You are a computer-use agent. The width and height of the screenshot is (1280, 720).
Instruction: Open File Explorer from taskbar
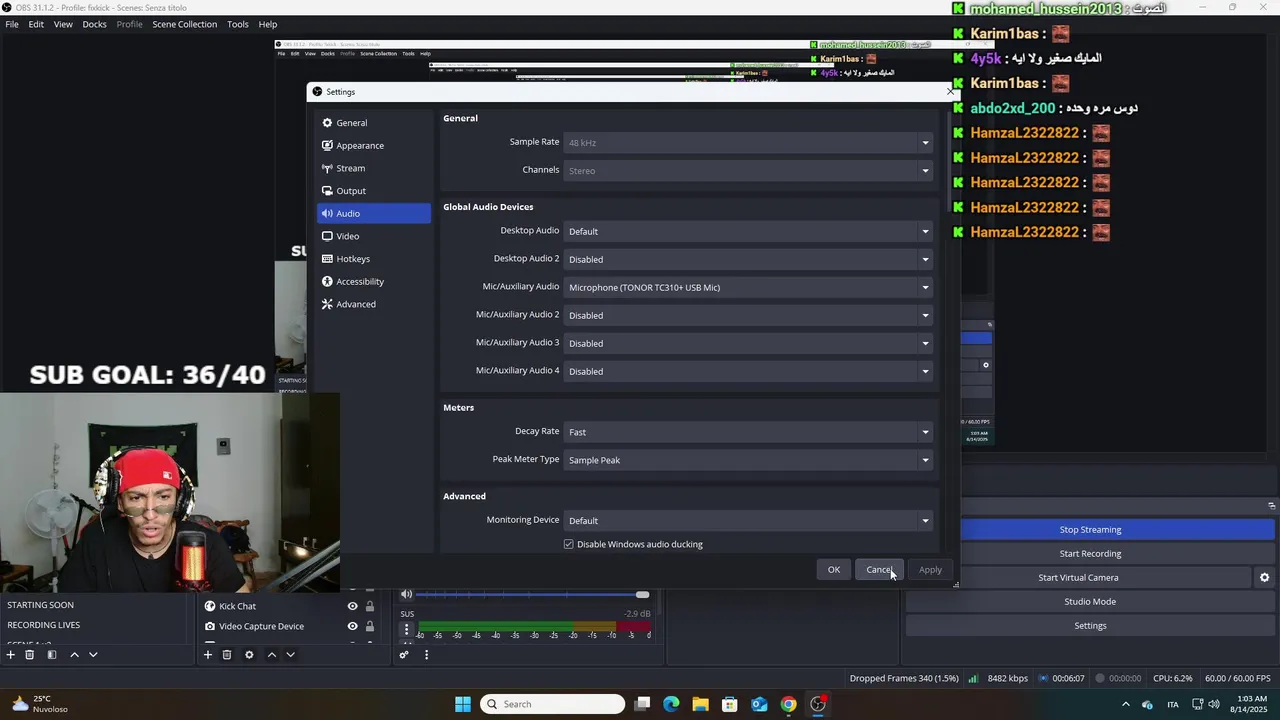click(700, 704)
